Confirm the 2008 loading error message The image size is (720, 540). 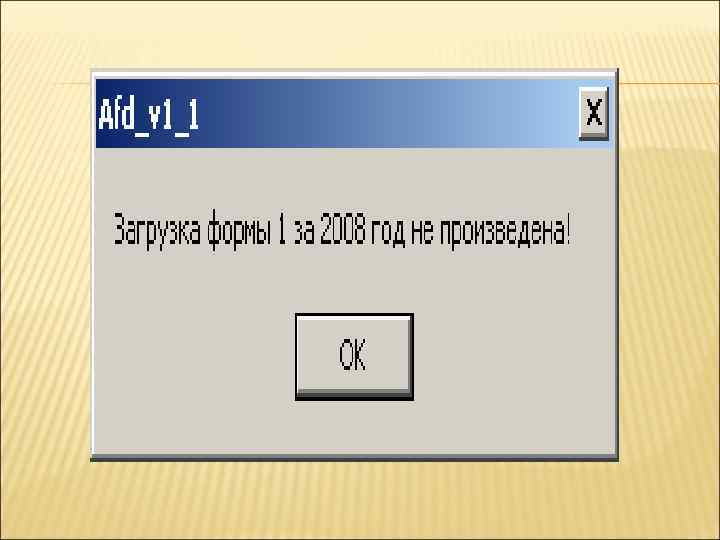click(x=354, y=357)
